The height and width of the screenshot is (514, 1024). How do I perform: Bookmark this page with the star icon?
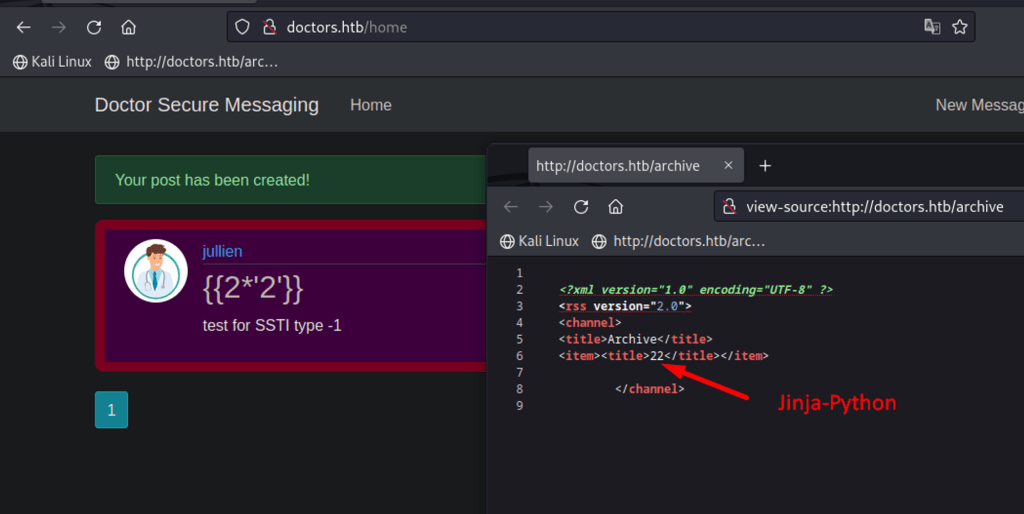(x=960, y=27)
